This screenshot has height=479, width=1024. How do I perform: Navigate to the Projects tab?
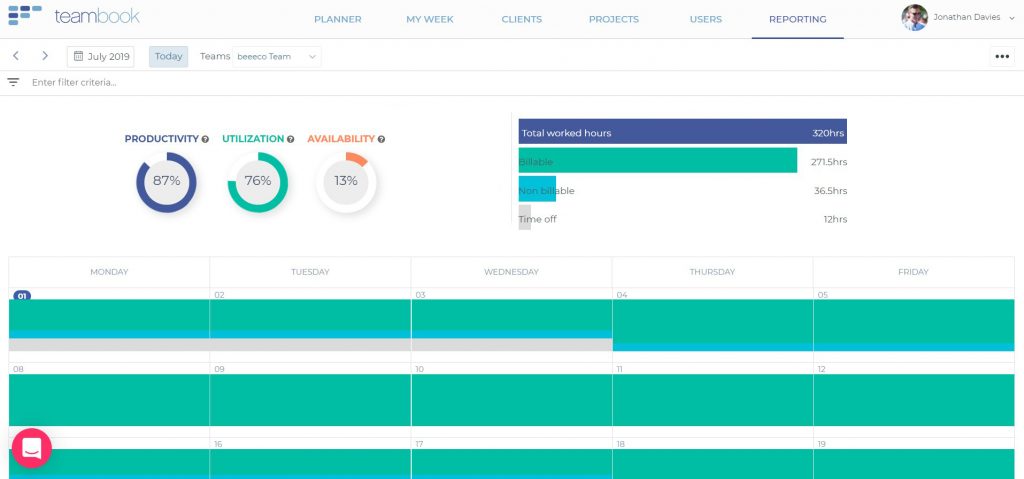pos(613,19)
